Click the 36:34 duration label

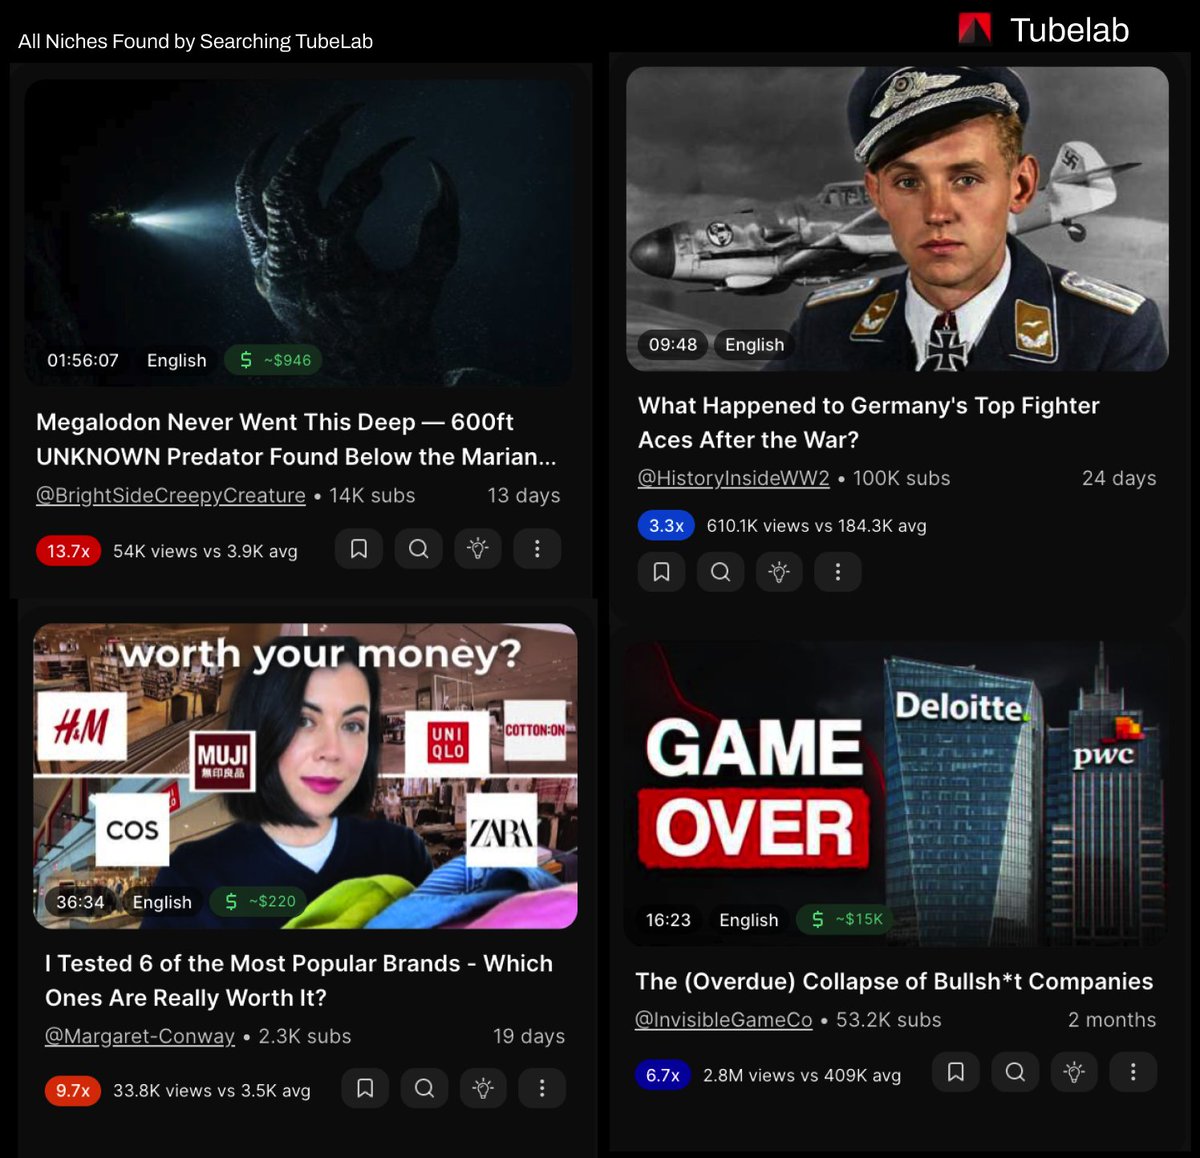click(x=80, y=902)
